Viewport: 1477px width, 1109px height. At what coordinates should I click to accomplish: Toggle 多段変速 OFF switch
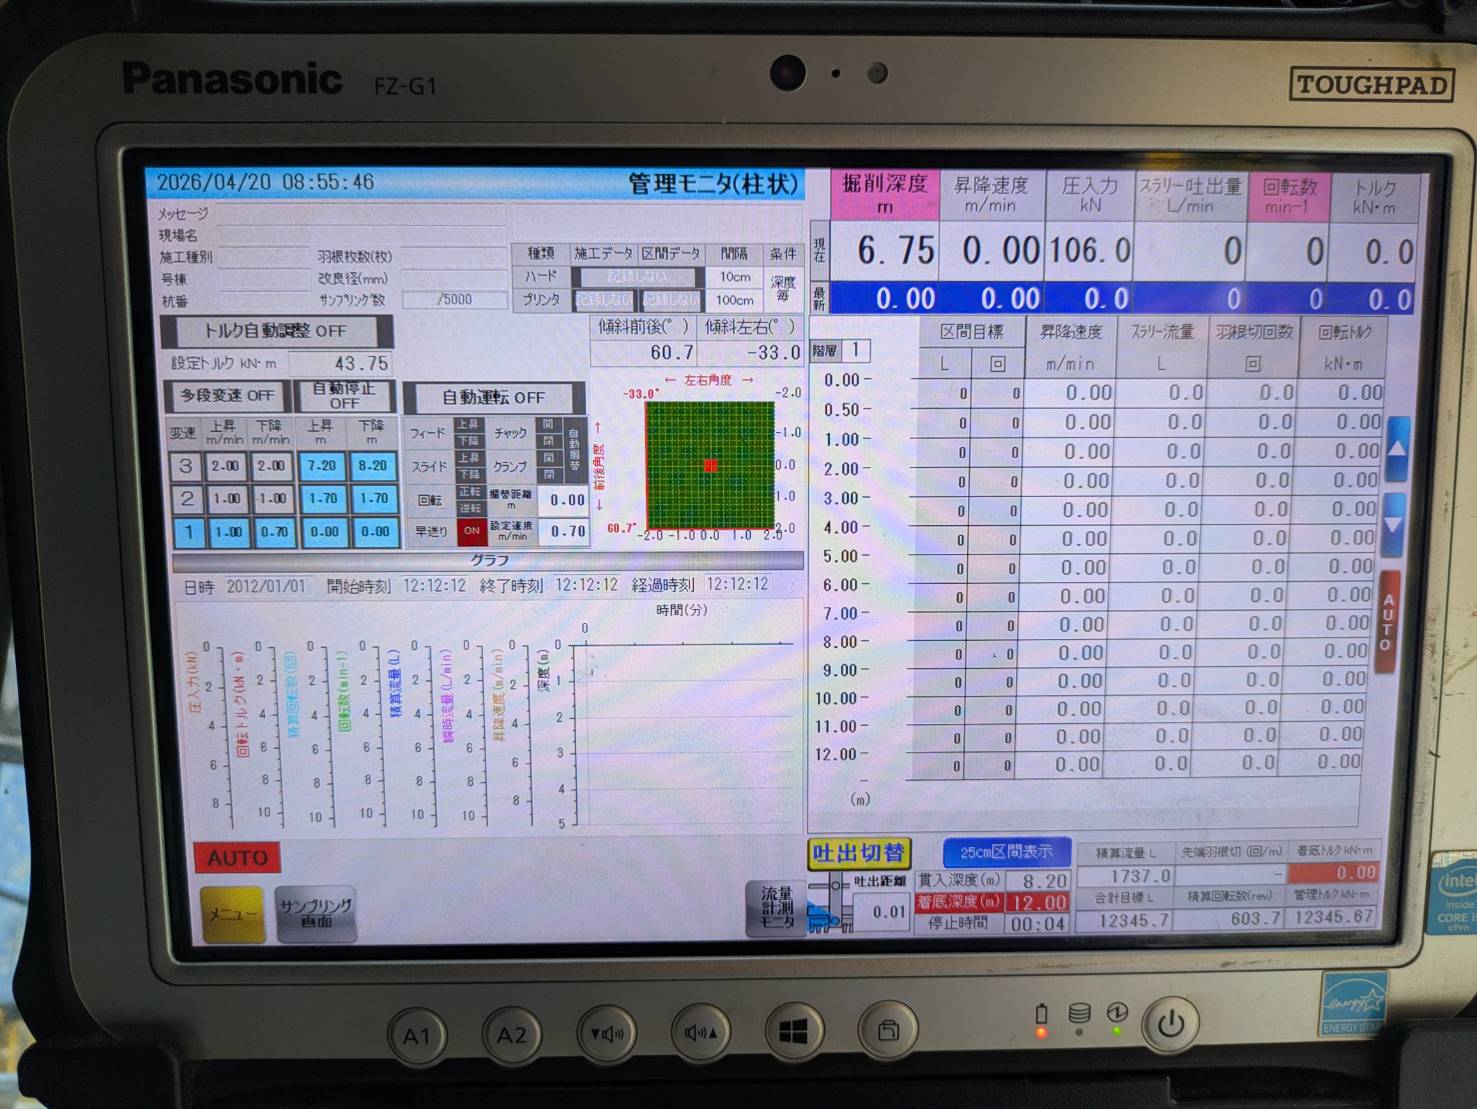pos(227,396)
